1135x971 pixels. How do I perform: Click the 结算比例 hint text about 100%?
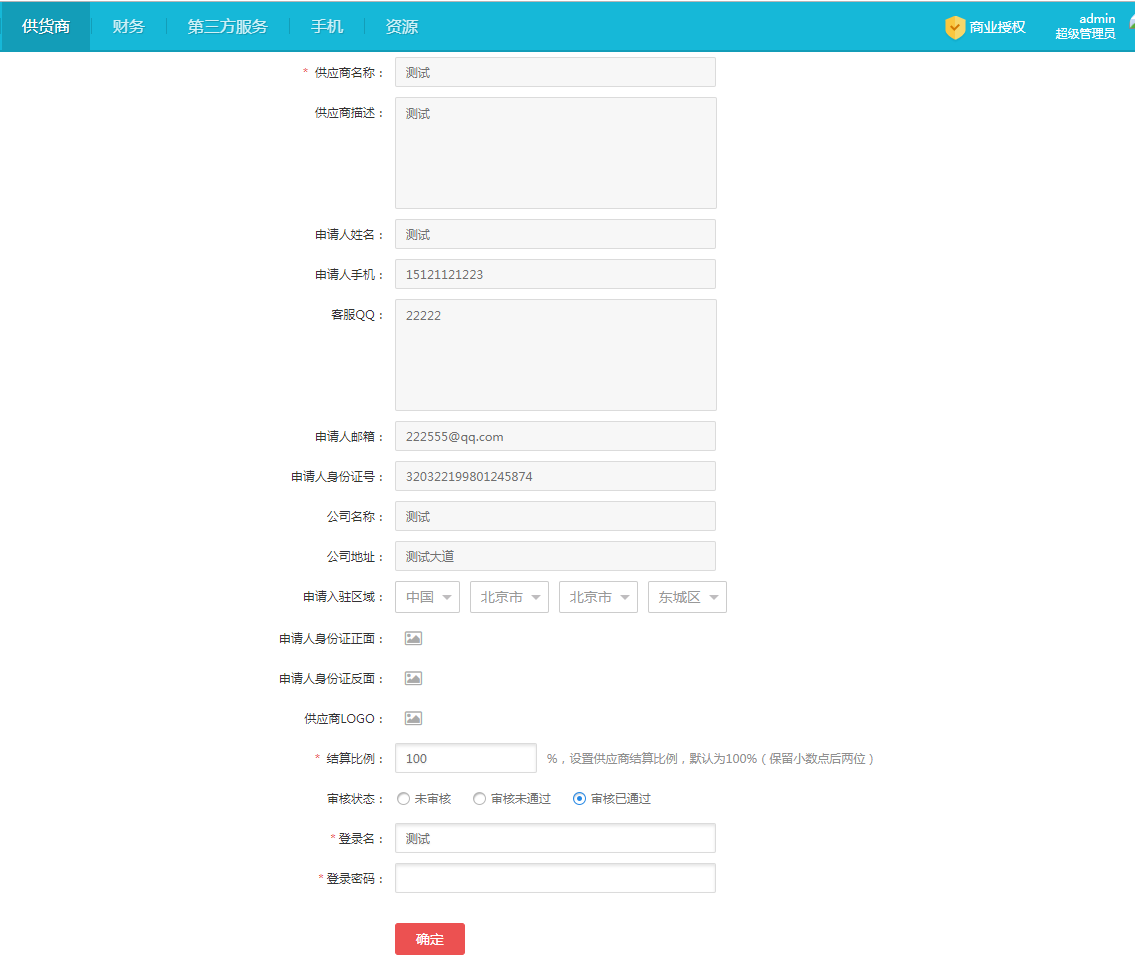[711, 759]
